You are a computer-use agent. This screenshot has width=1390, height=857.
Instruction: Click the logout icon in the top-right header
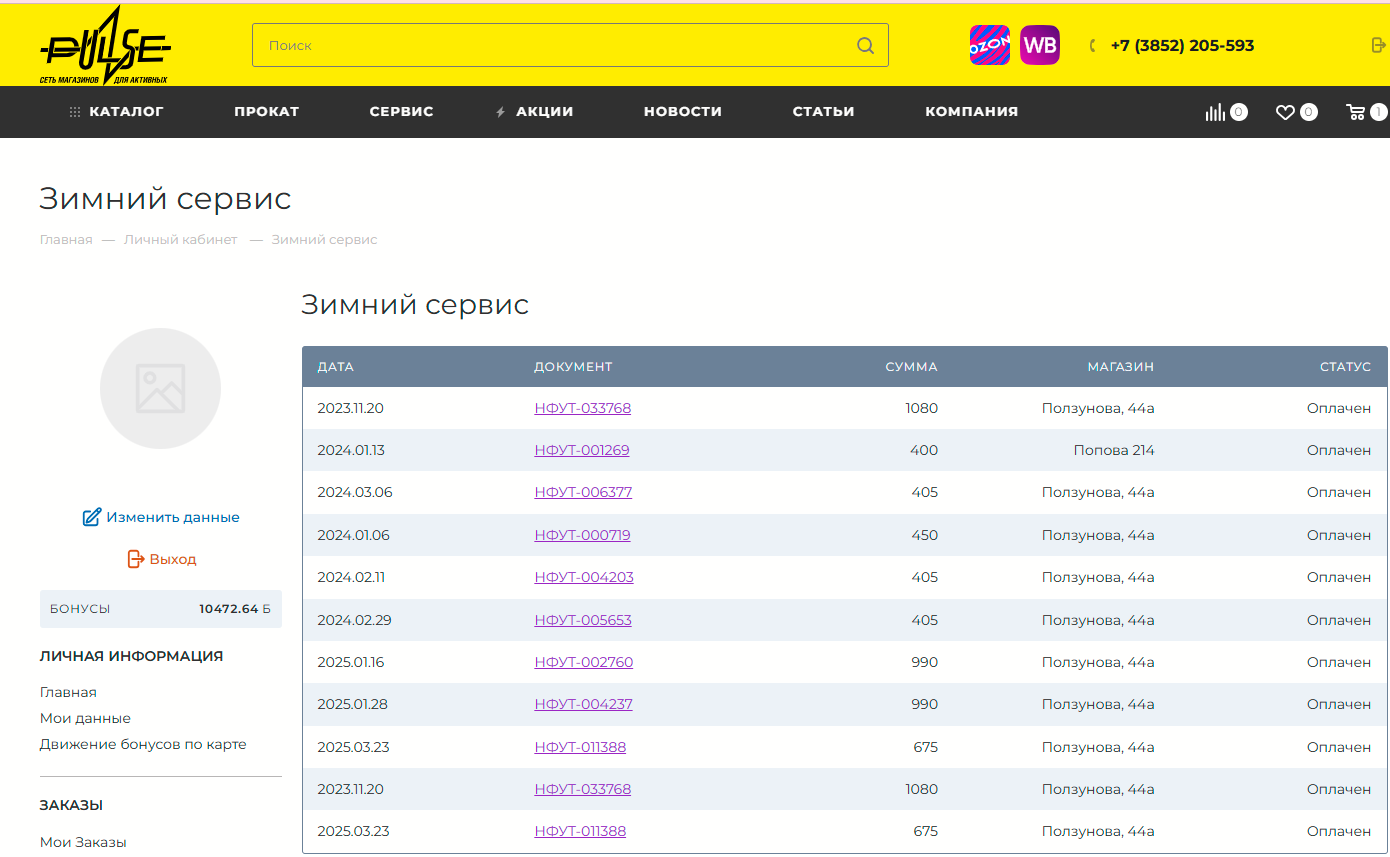pyautogui.click(x=1378, y=45)
